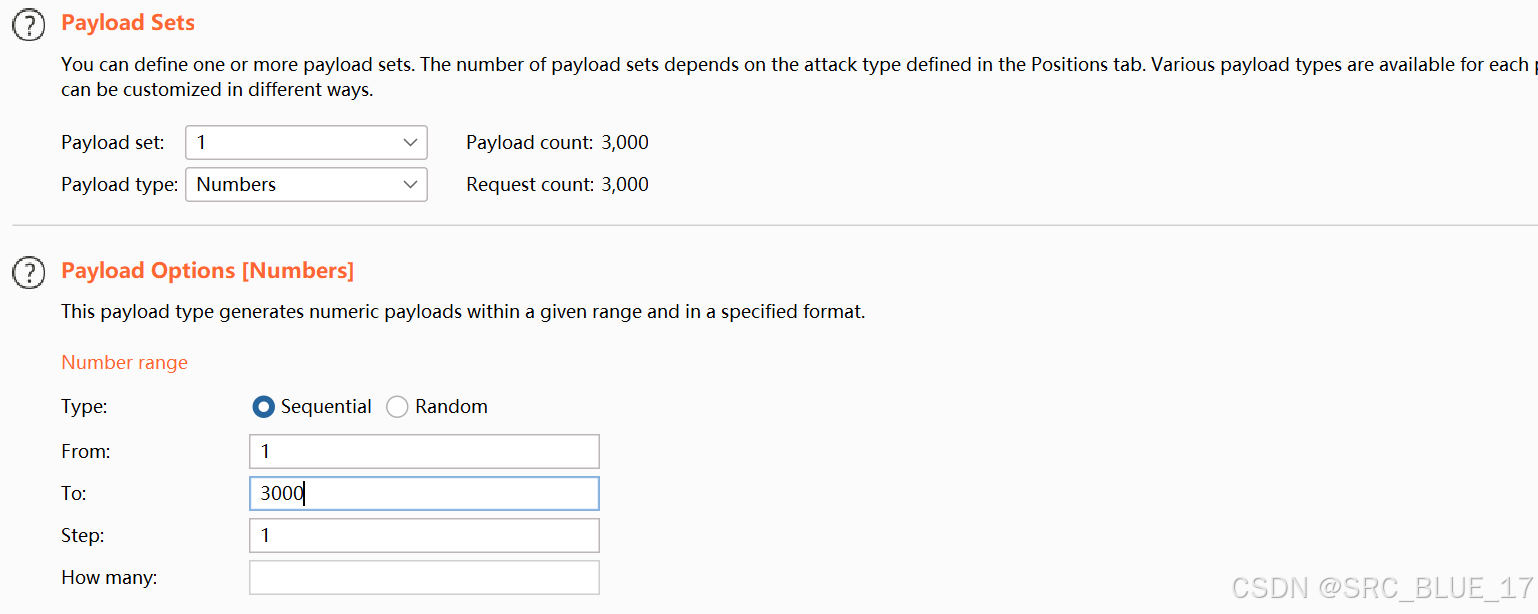The width and height of the screenshot is (1538, 614).
Task: Focus the To field containing 3000
Action: pyautogui.click(x=424, y=493)
